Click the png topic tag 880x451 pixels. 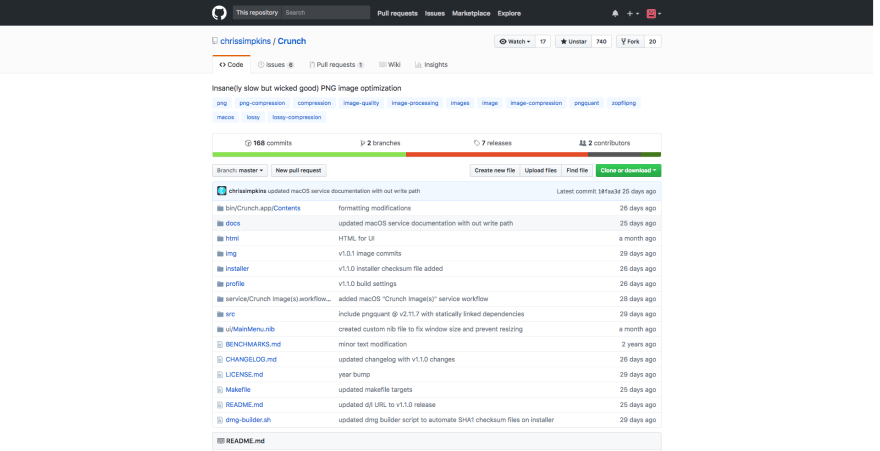pyautogui.click(x=222, y=103)
